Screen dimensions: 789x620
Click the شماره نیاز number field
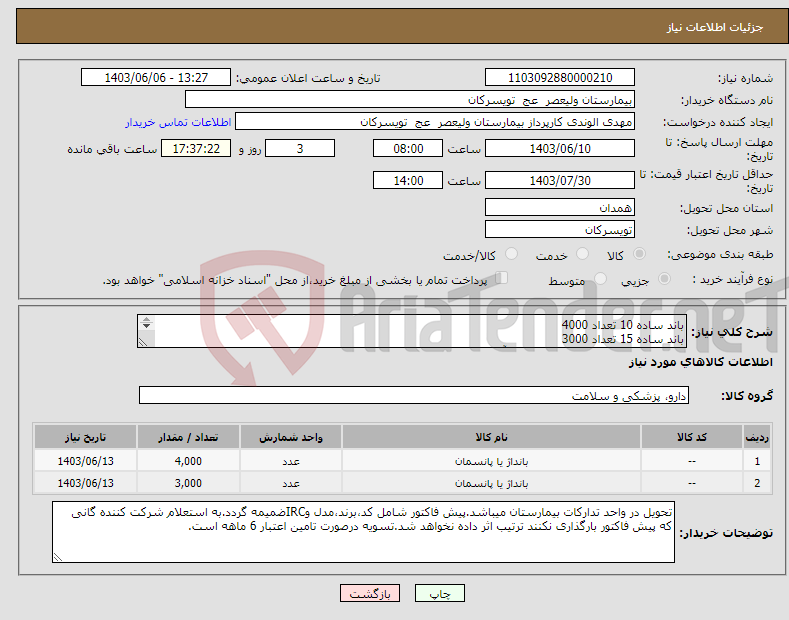click(560, 78)
